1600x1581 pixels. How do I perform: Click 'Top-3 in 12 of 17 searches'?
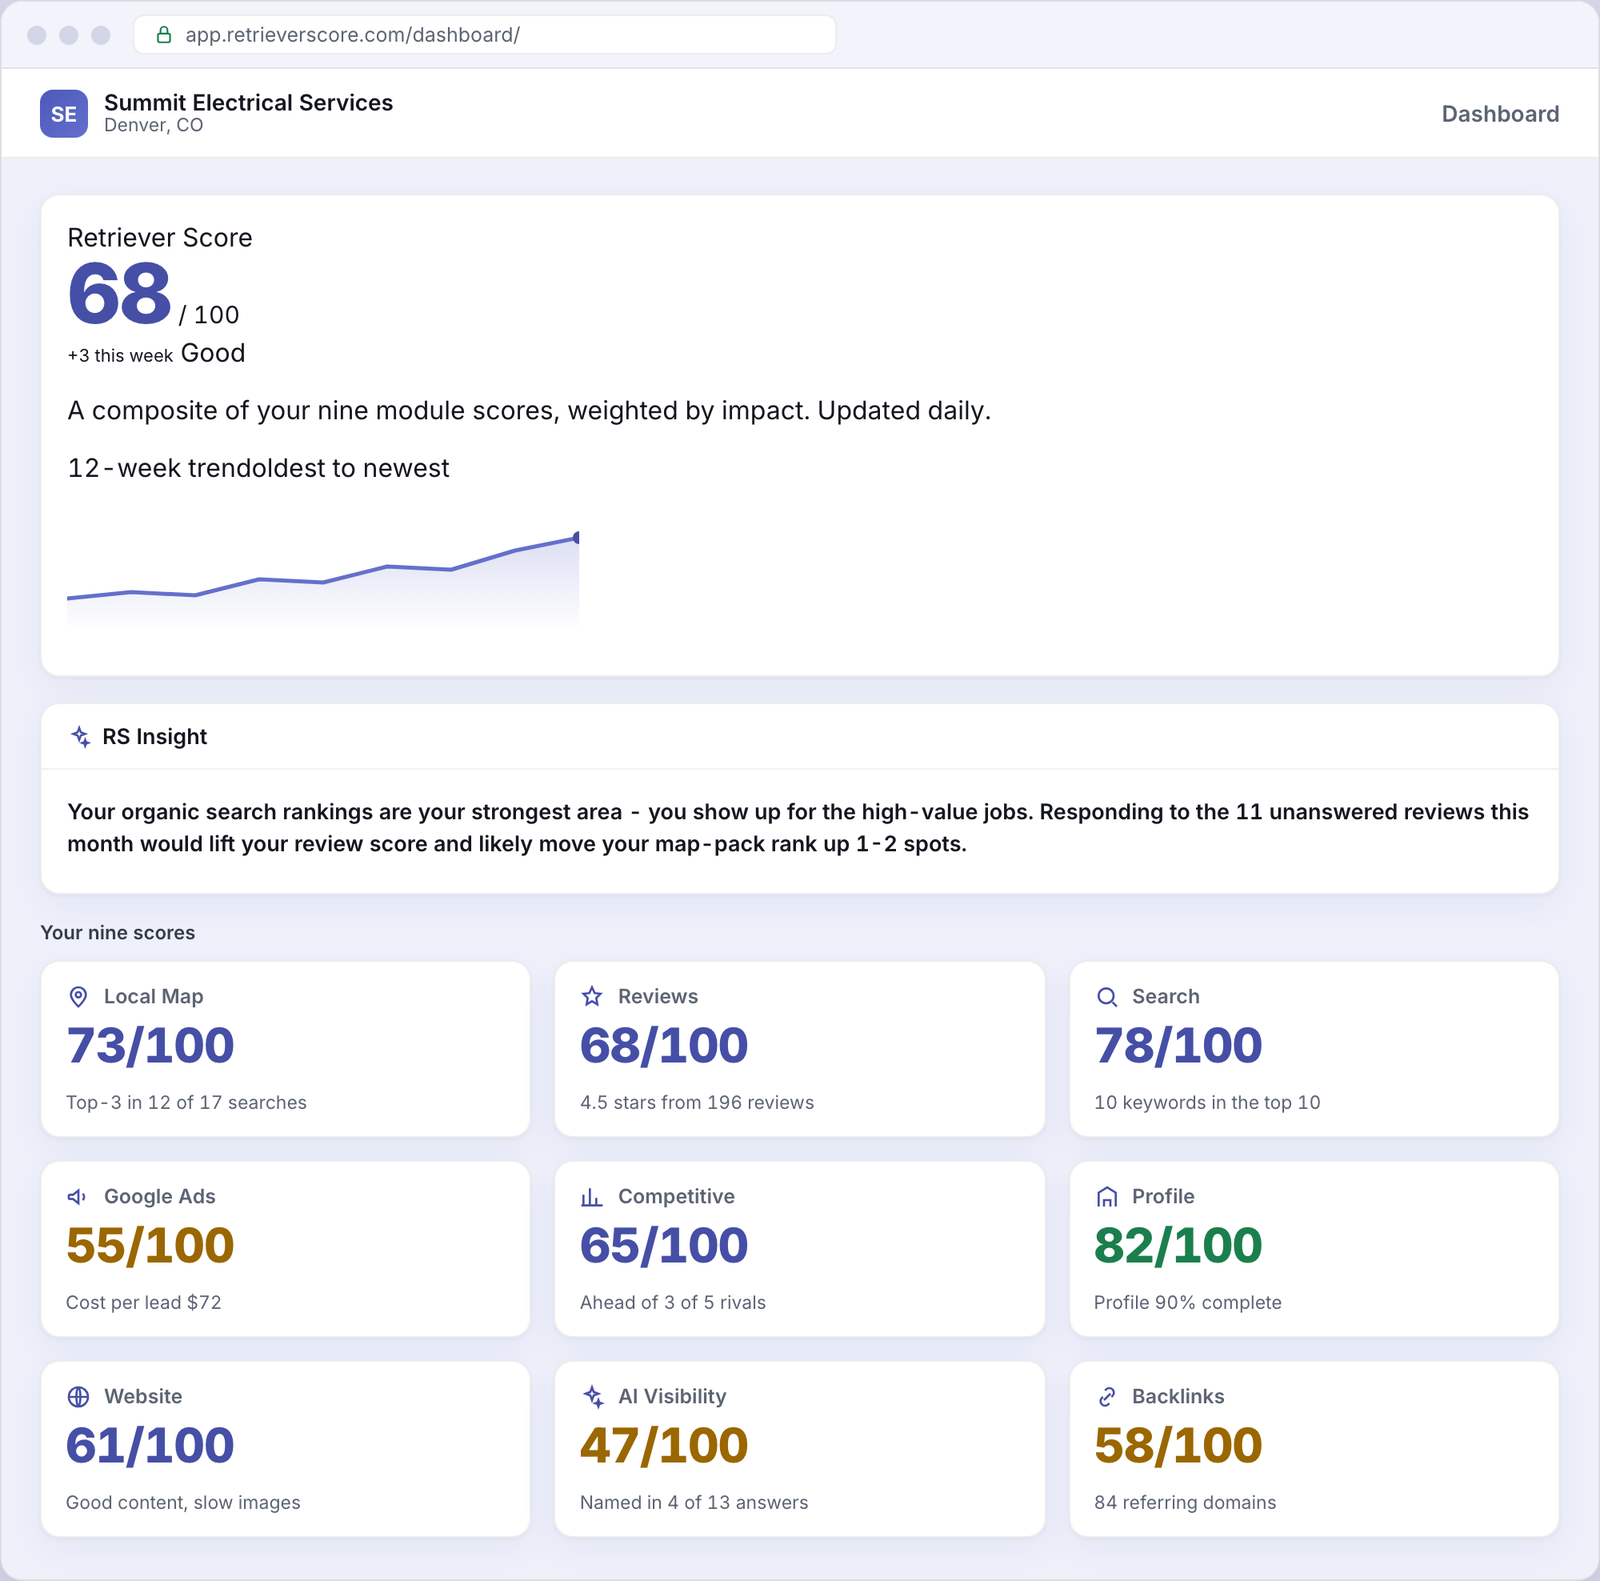point(186,1103)
